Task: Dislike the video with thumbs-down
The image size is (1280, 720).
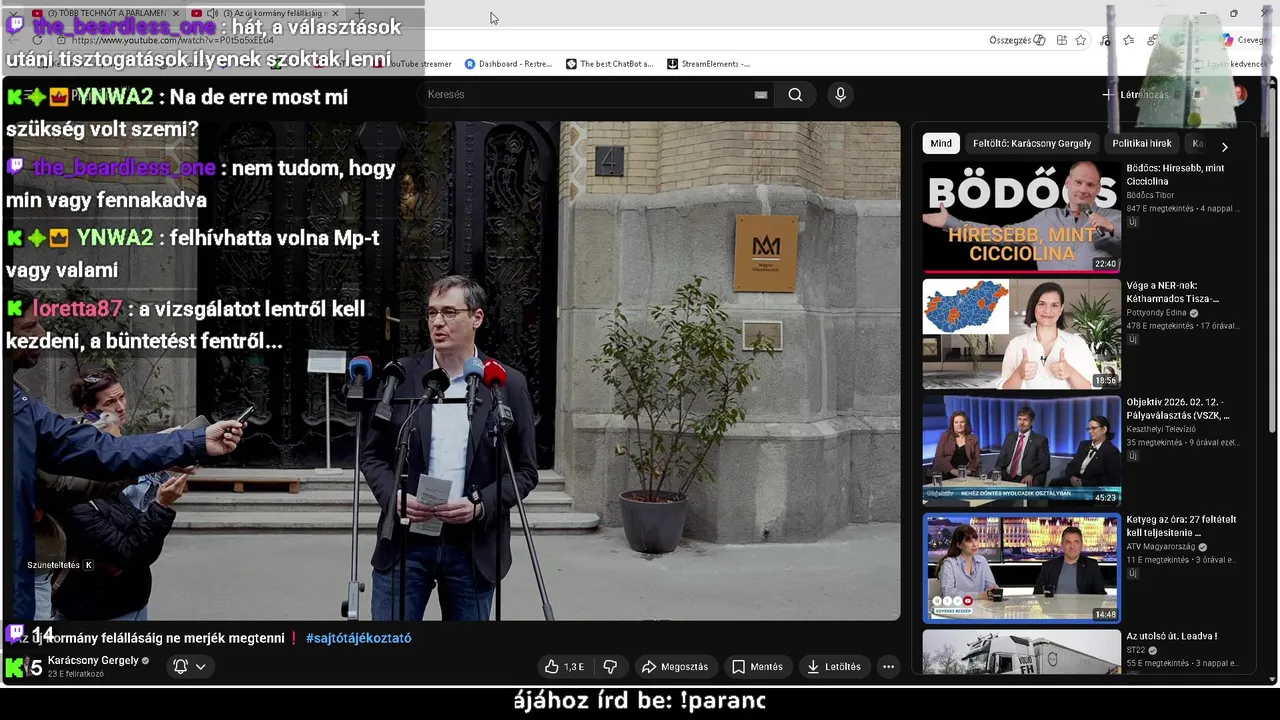Action: click(x=610, y=667)
